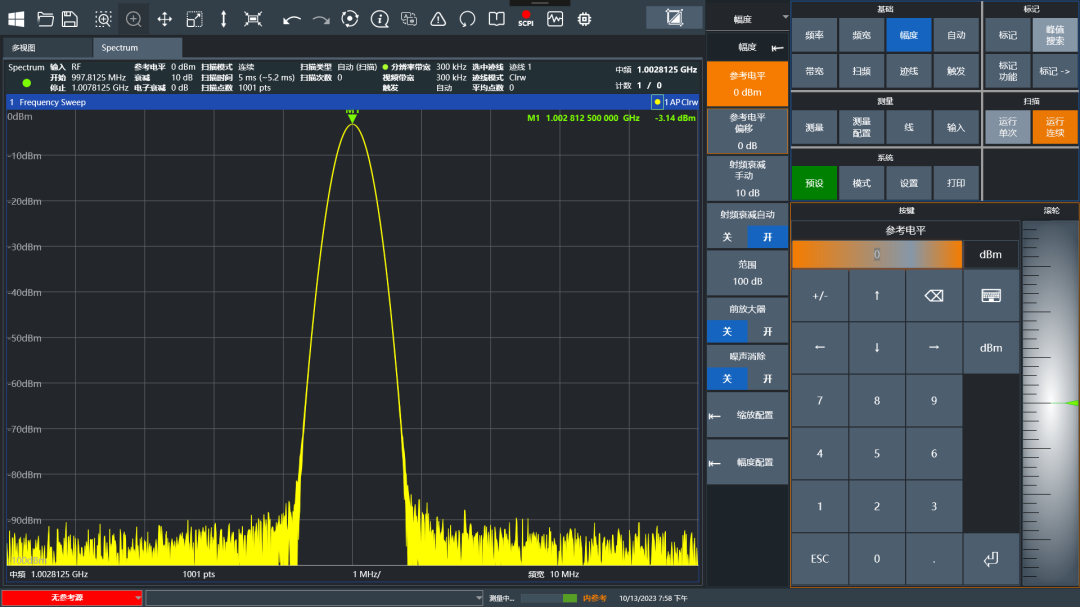Click the translate/language icon
Viewport: 1080px width, 607px height.
(409, 19)
